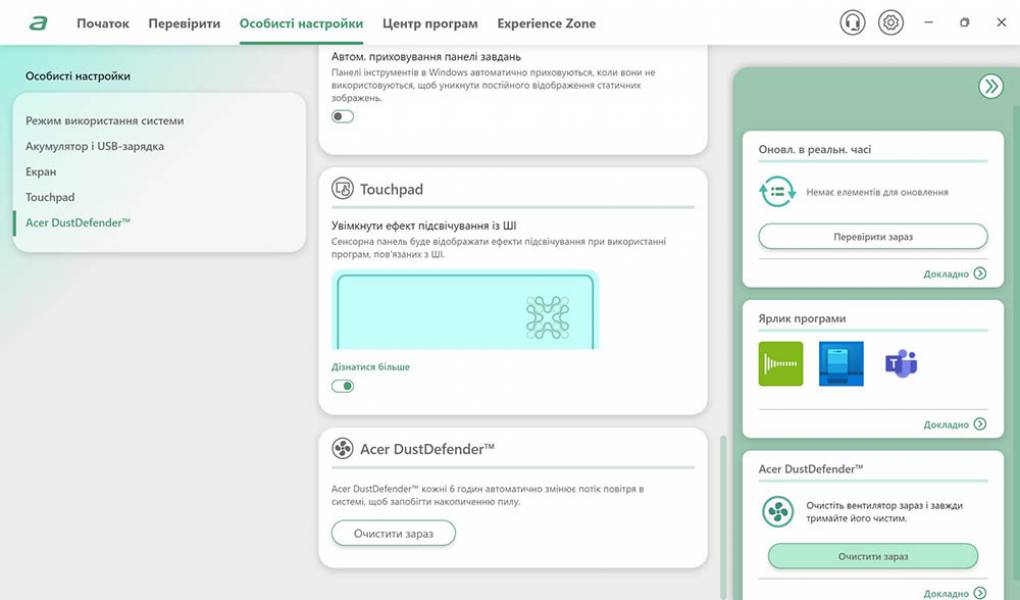Image resolution: width=1020 pixels, height=600 pixels.
Task: Collapse the right panel with double-chevron icon
Action: (x=990, y=86)
